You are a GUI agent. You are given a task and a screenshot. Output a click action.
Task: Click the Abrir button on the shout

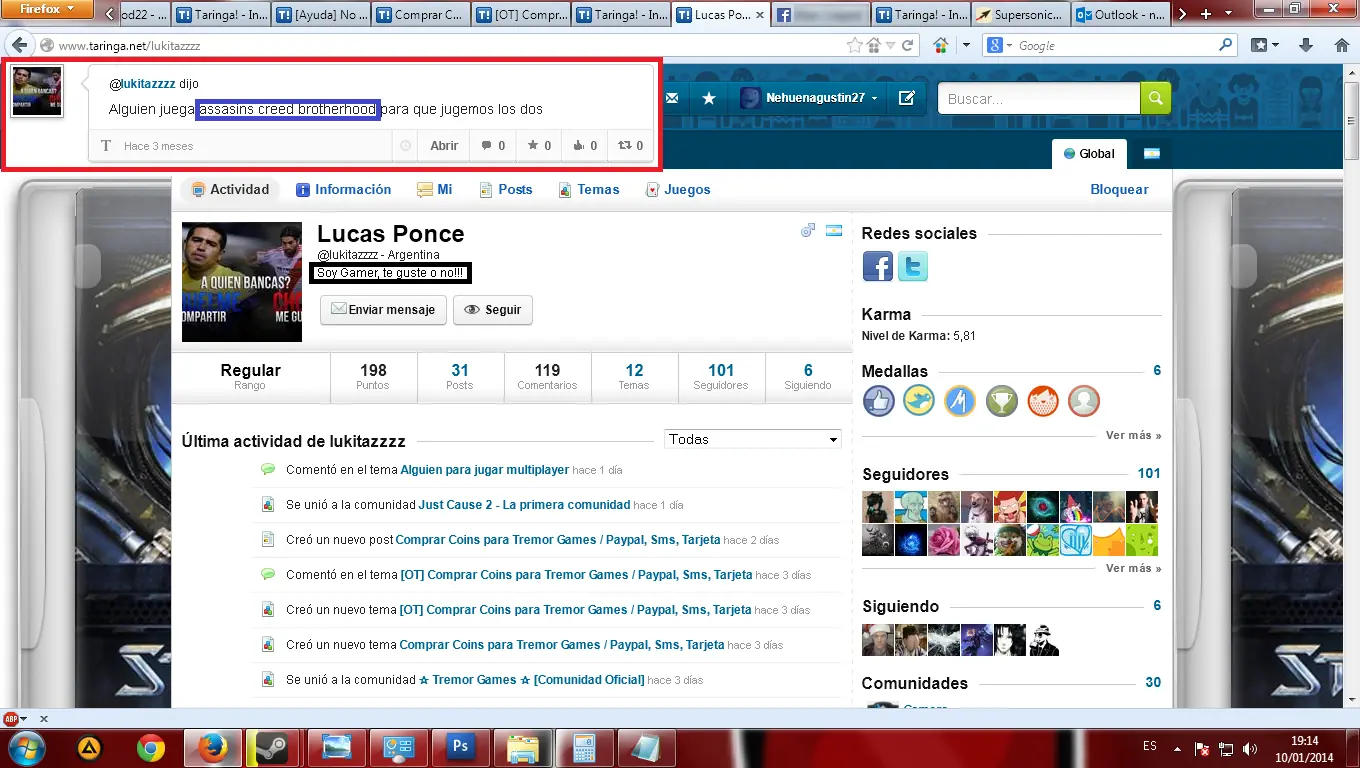pyautogui.click(x=444, y=146)
